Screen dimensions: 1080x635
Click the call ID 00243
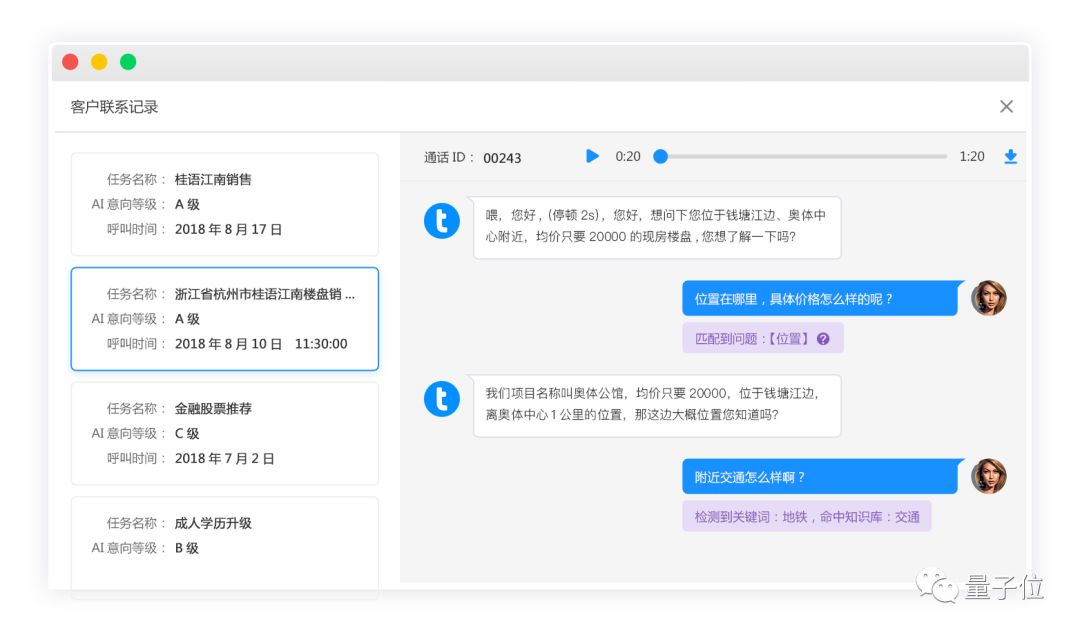tap(502, 158)
